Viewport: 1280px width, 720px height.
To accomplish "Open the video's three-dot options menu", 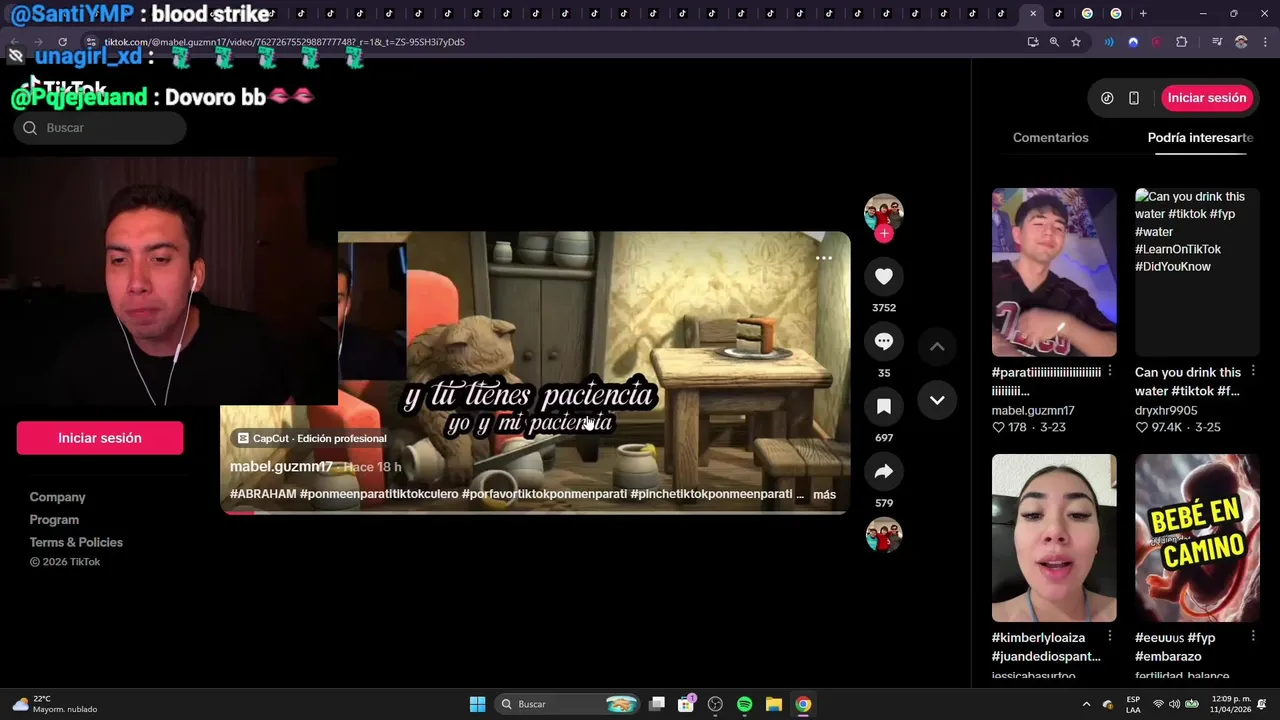I will (824, 258).
